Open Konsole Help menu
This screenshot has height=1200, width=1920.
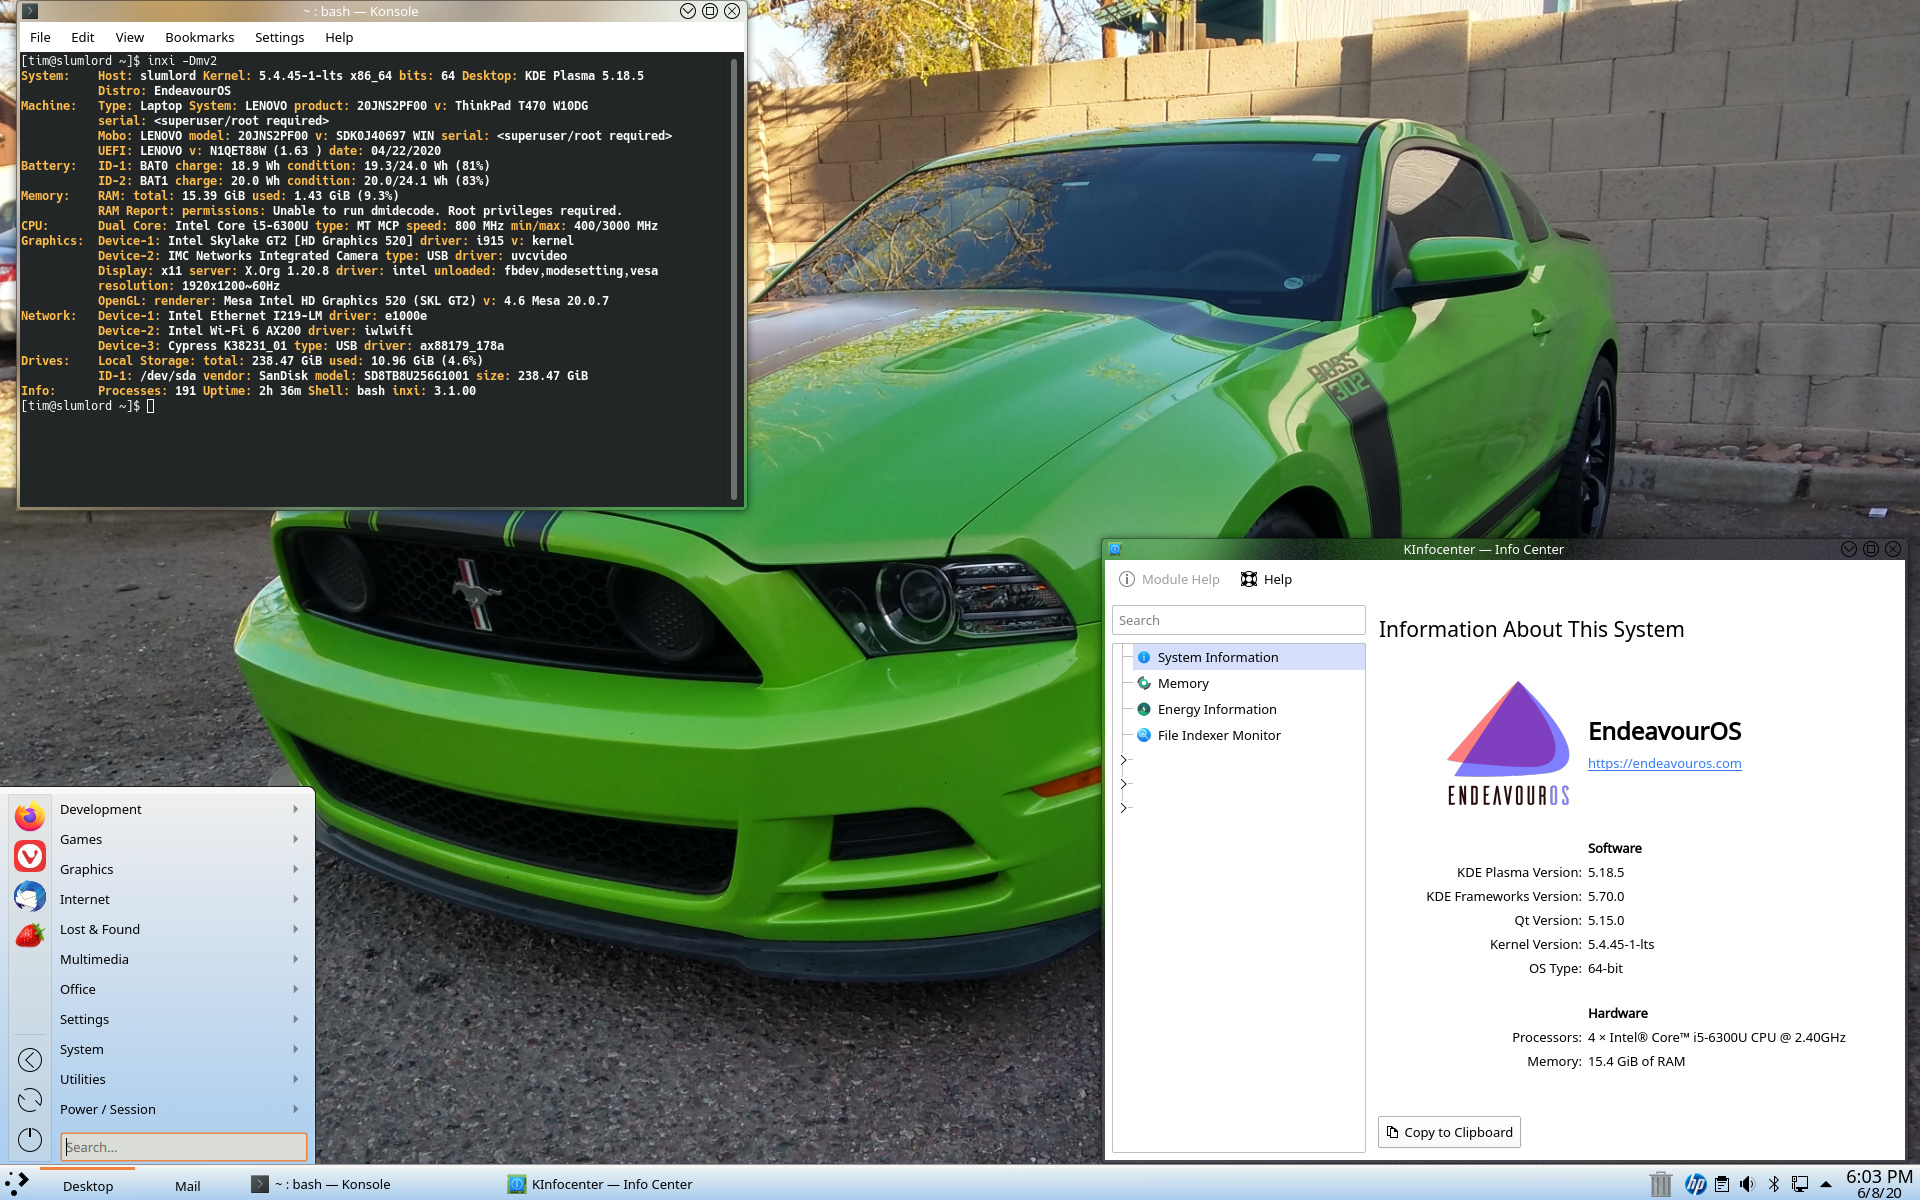click(x=339, y=37)
